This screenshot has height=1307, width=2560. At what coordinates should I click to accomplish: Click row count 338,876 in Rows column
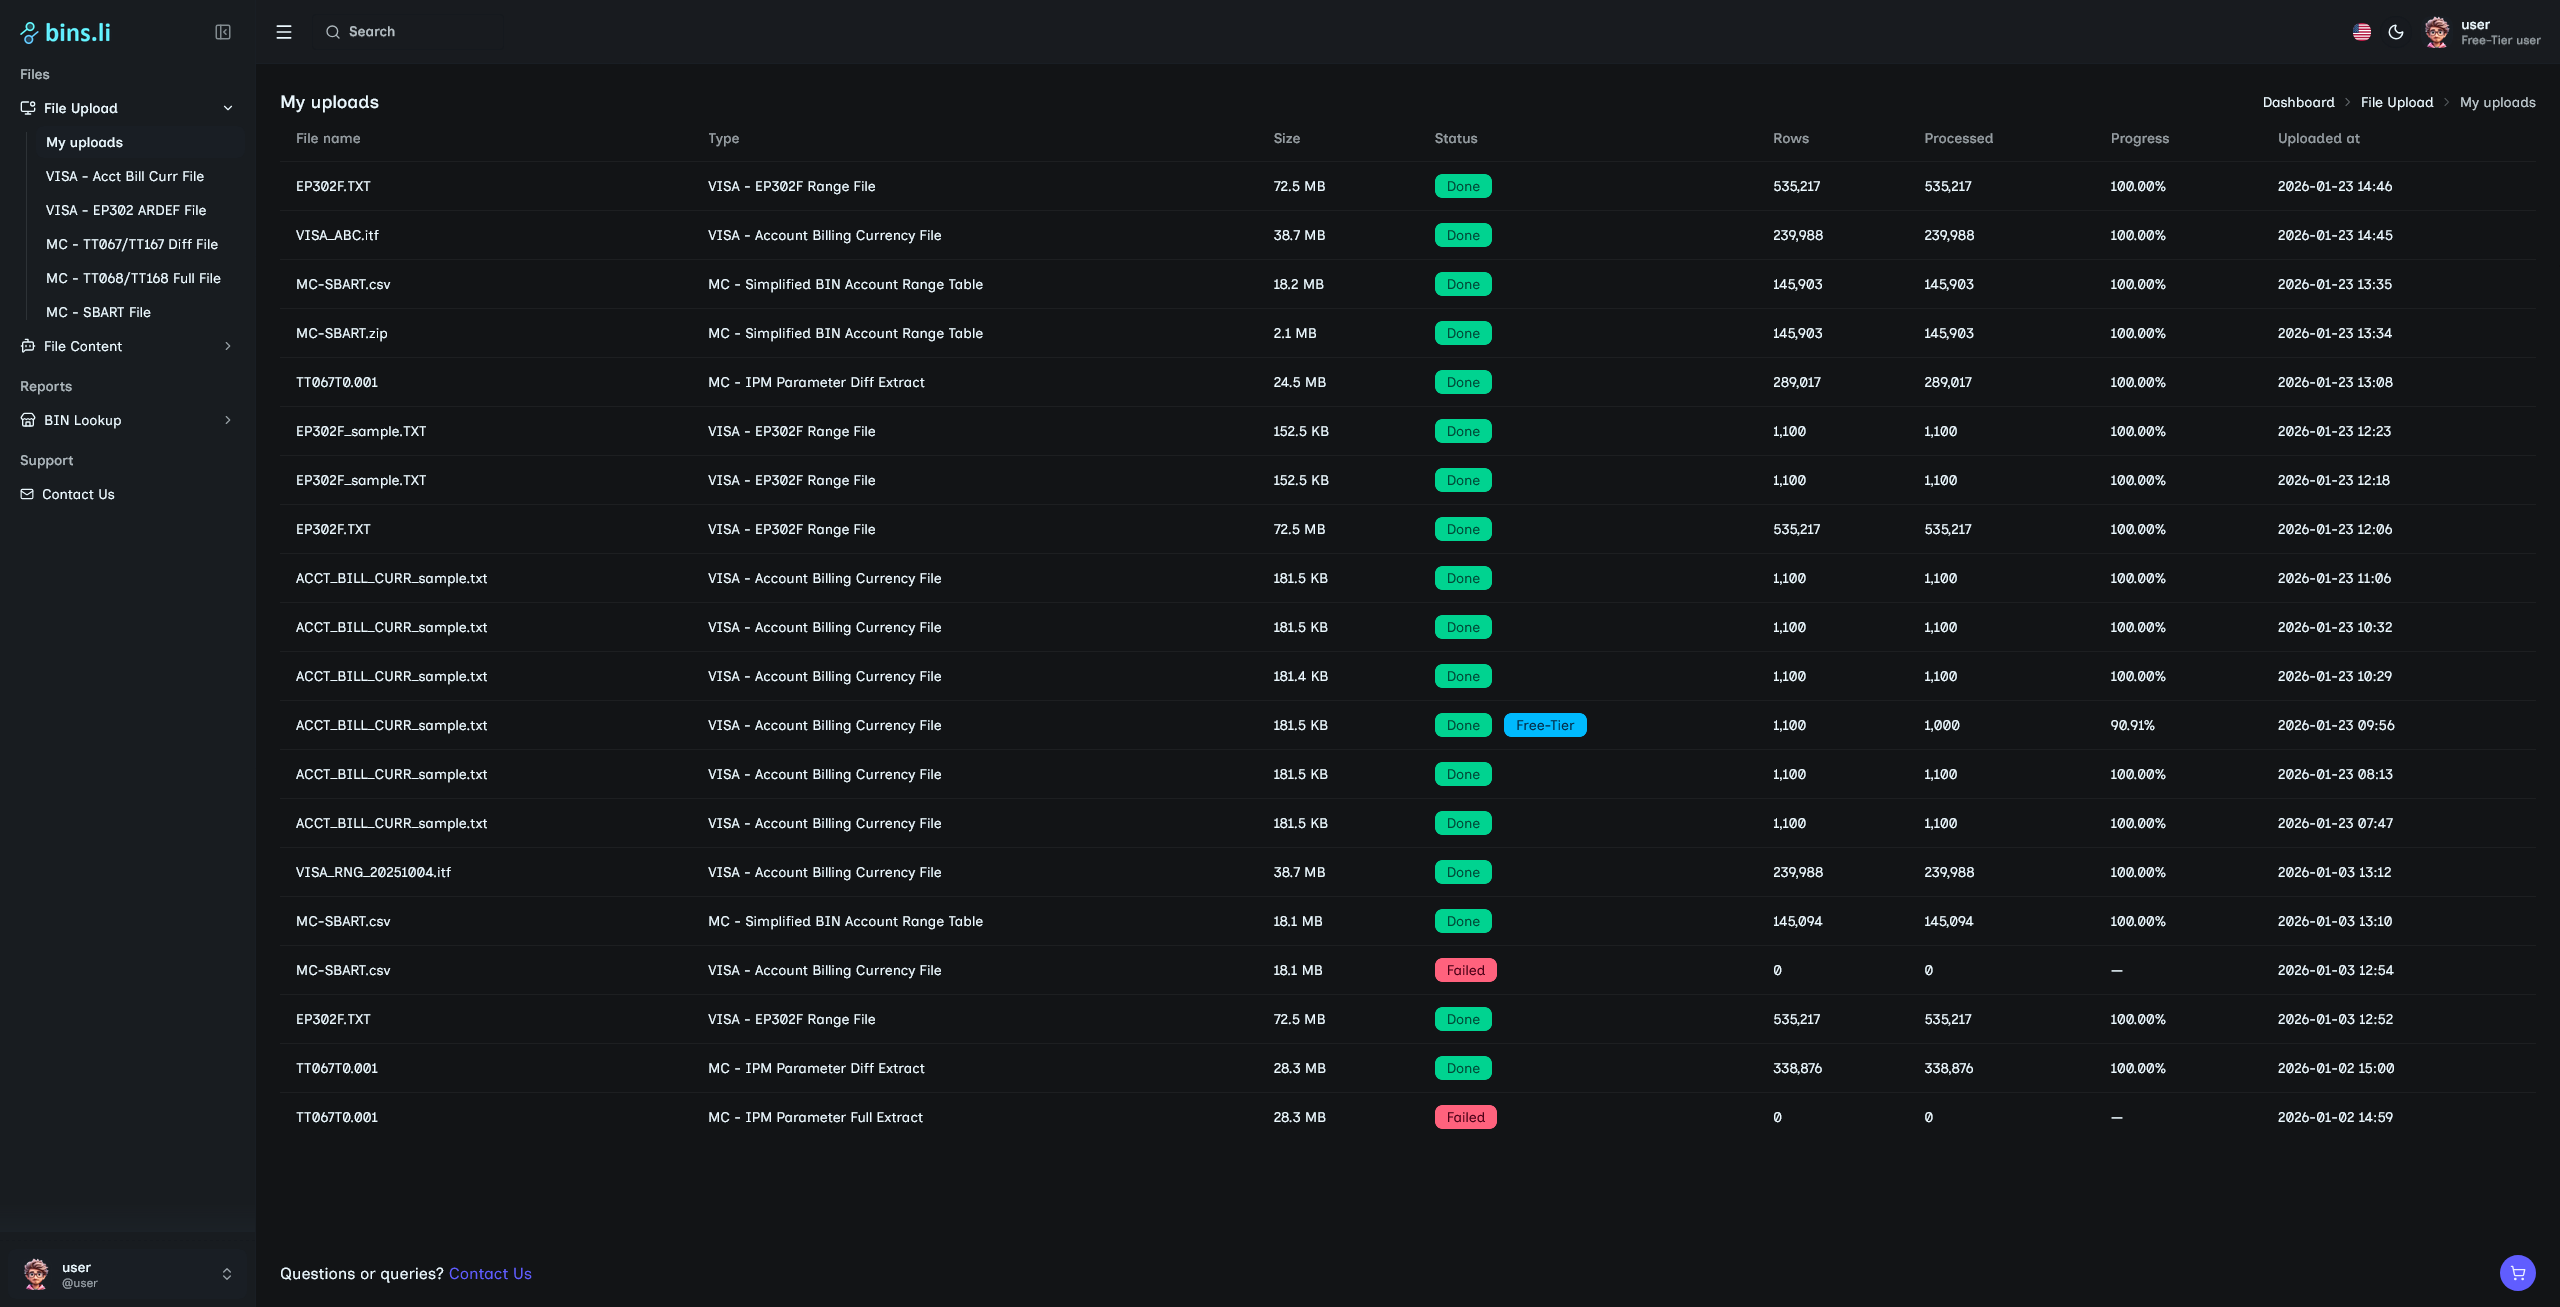tap(1797, 1068)
